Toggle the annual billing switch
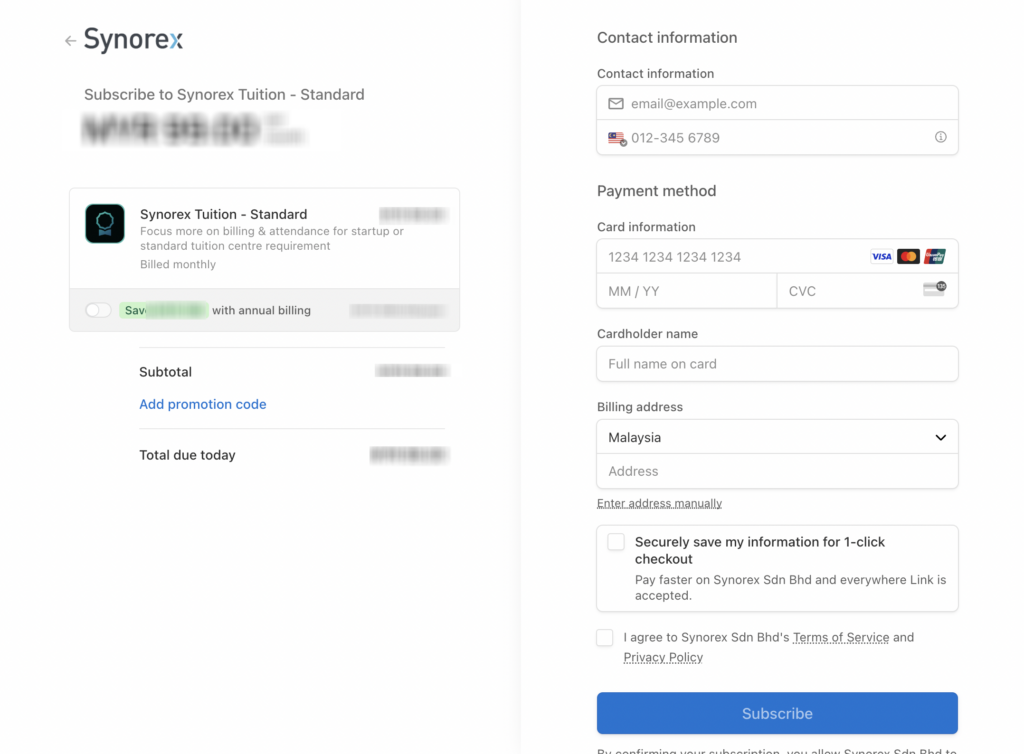Screen dimensions: 1024x754 (98, 310)
